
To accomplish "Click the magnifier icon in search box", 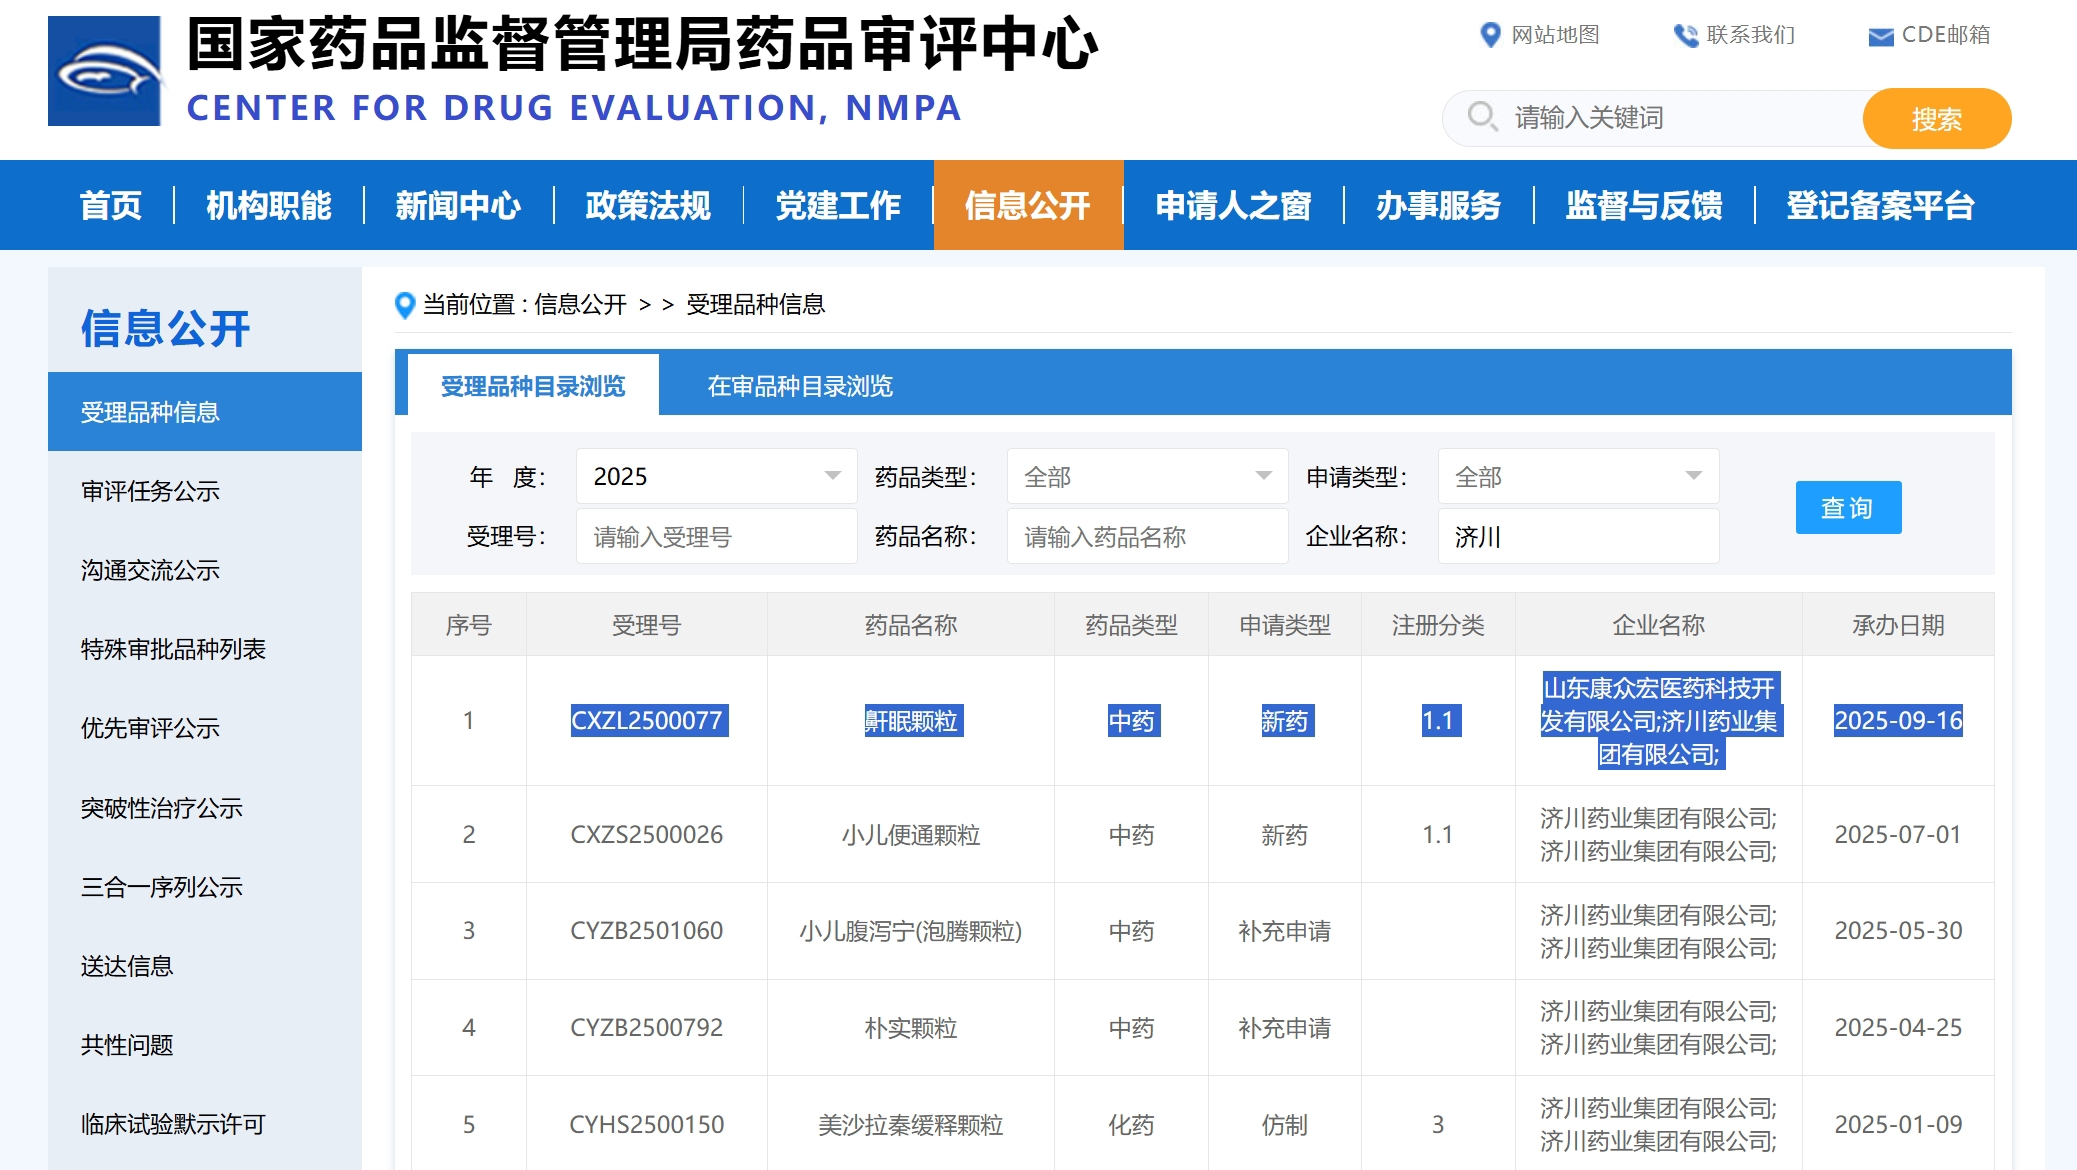I will [x=1482, y=117].
